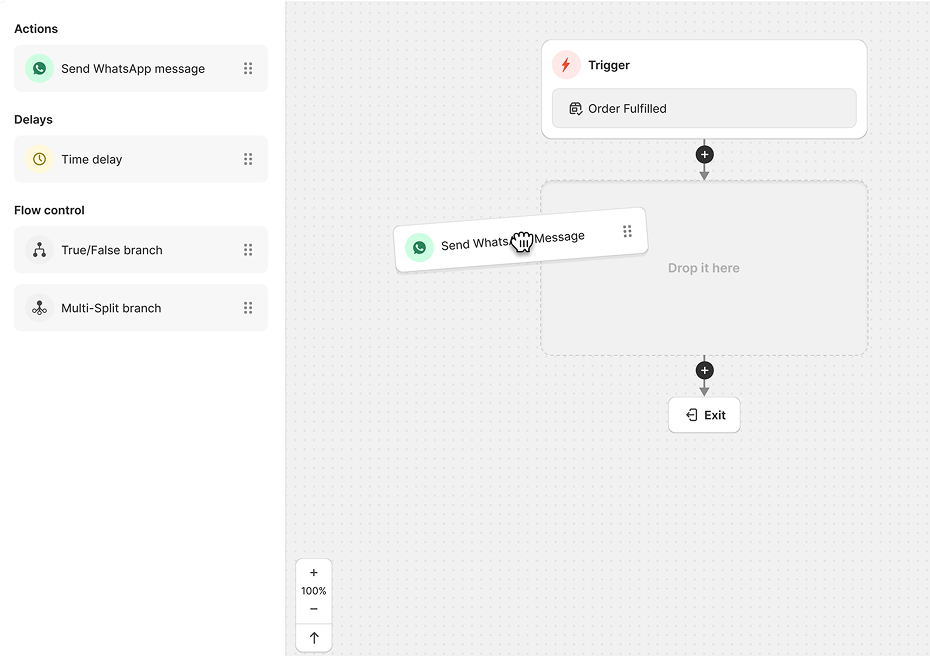Click the Time delay clock icon

39,159
